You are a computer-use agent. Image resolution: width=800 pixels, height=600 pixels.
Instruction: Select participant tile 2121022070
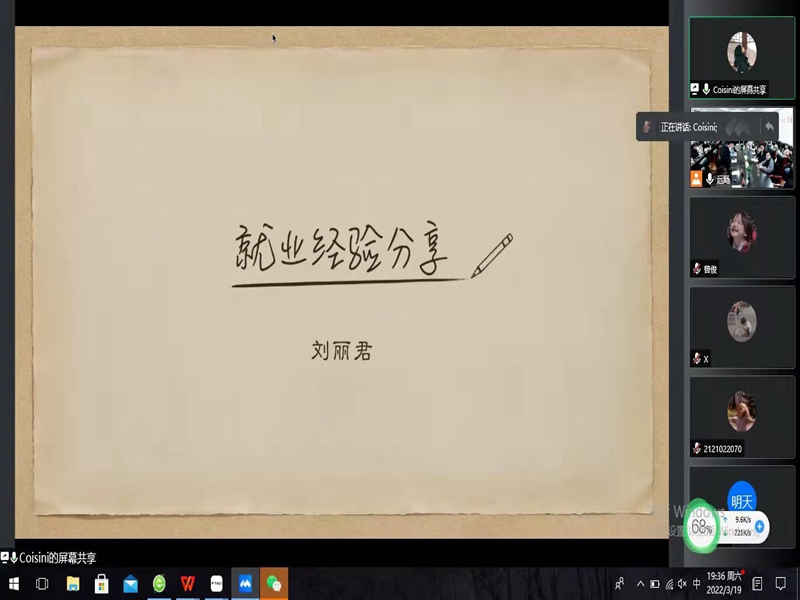[741, 416]
